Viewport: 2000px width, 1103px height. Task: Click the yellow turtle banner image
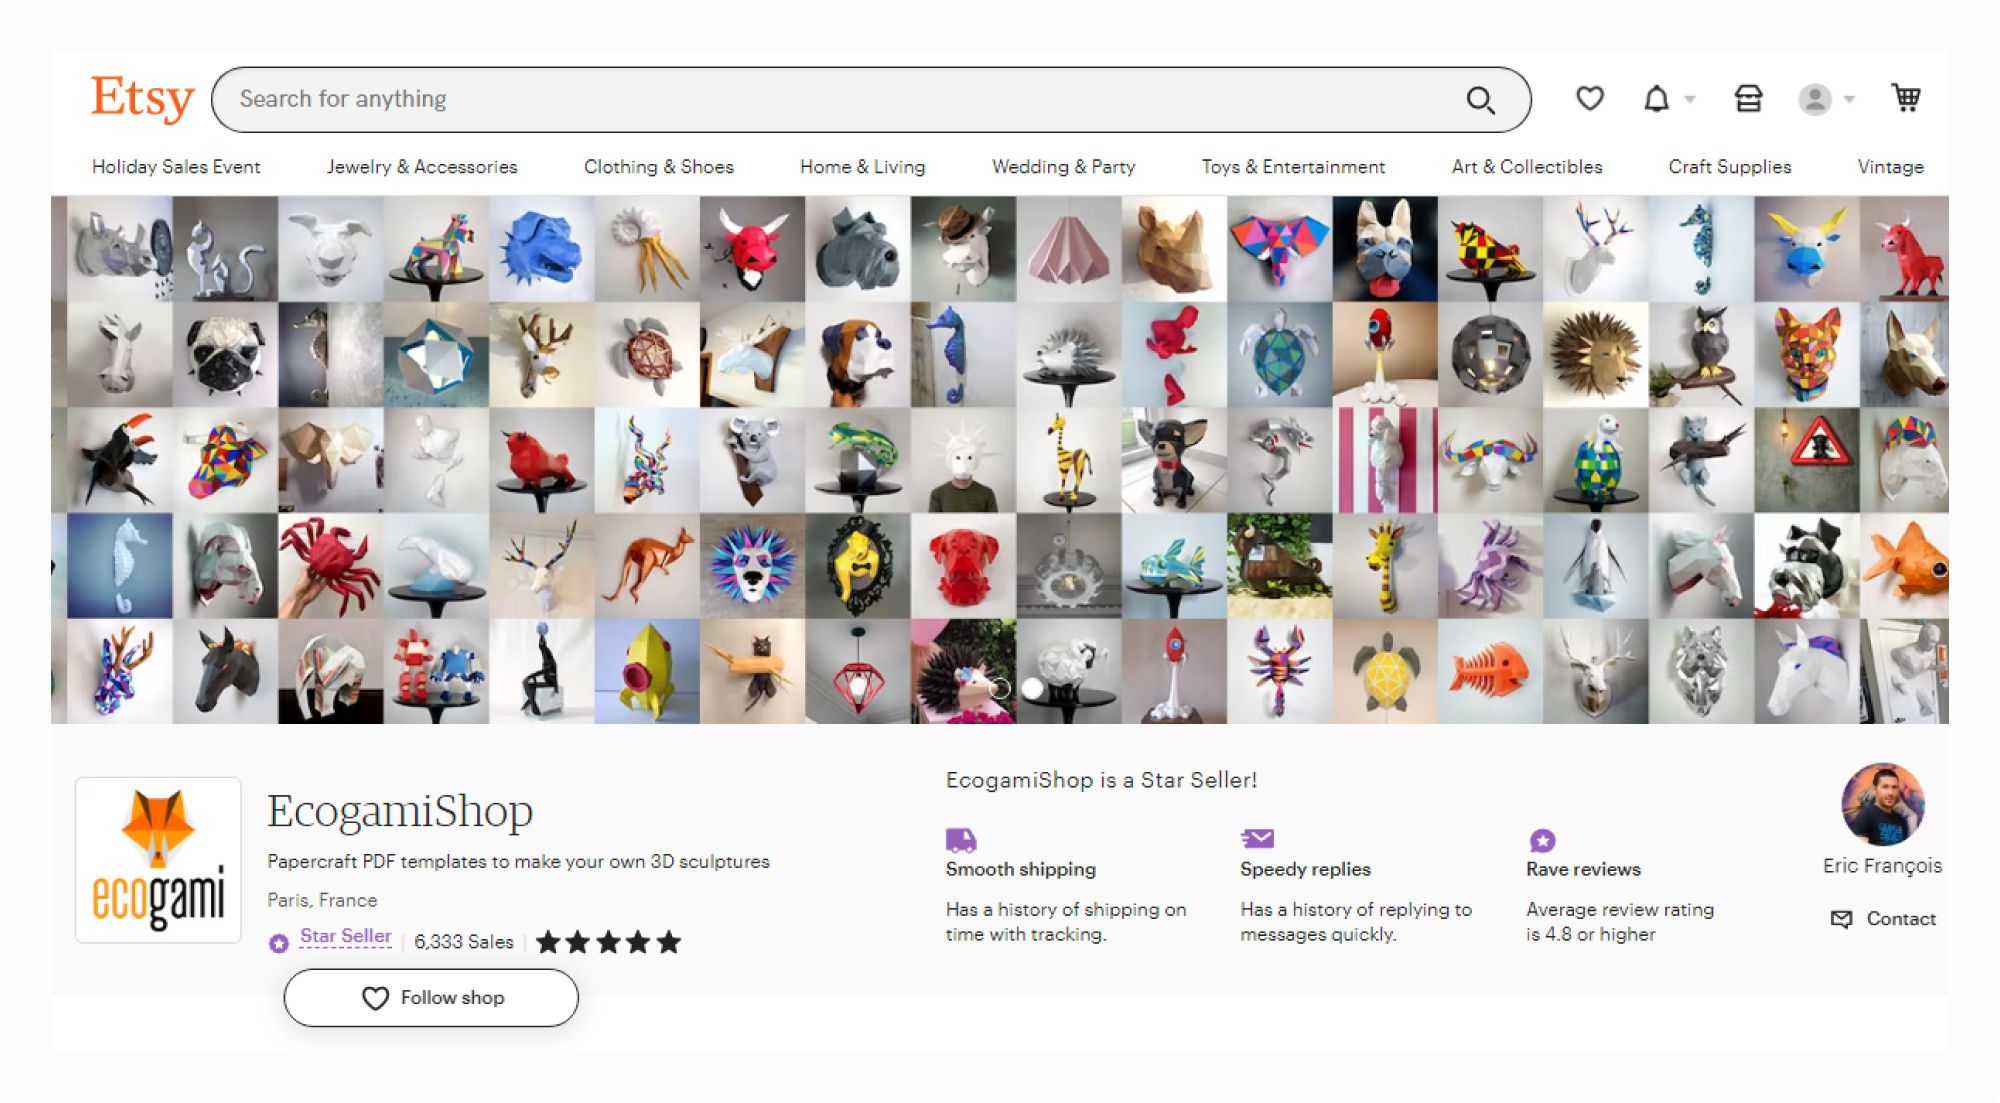tap(1385, 671)
